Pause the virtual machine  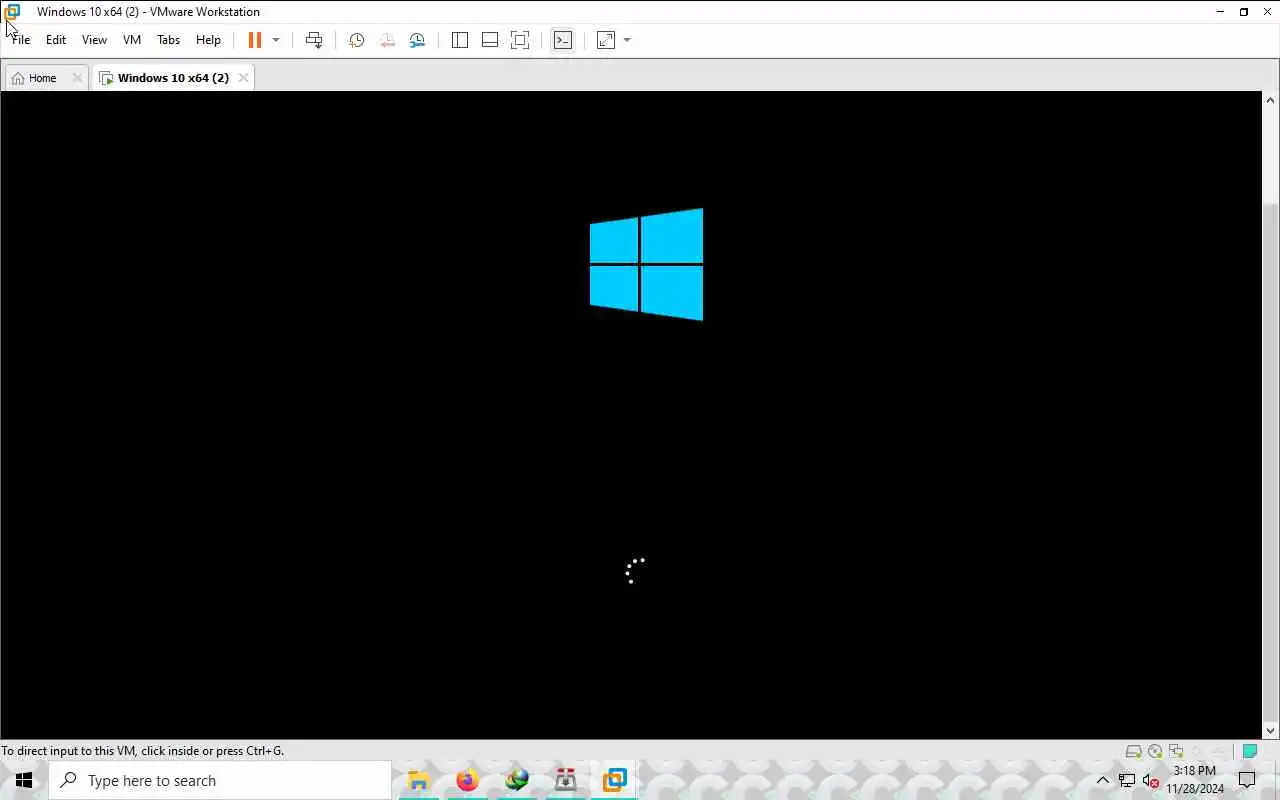pos(255,40)
